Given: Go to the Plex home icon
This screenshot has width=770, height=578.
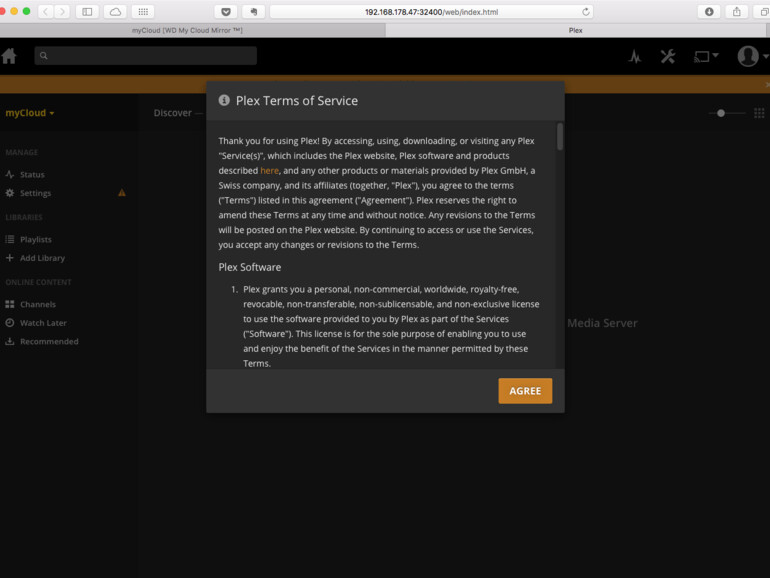Looking at the screenshot, I should [x=9, y=56].
